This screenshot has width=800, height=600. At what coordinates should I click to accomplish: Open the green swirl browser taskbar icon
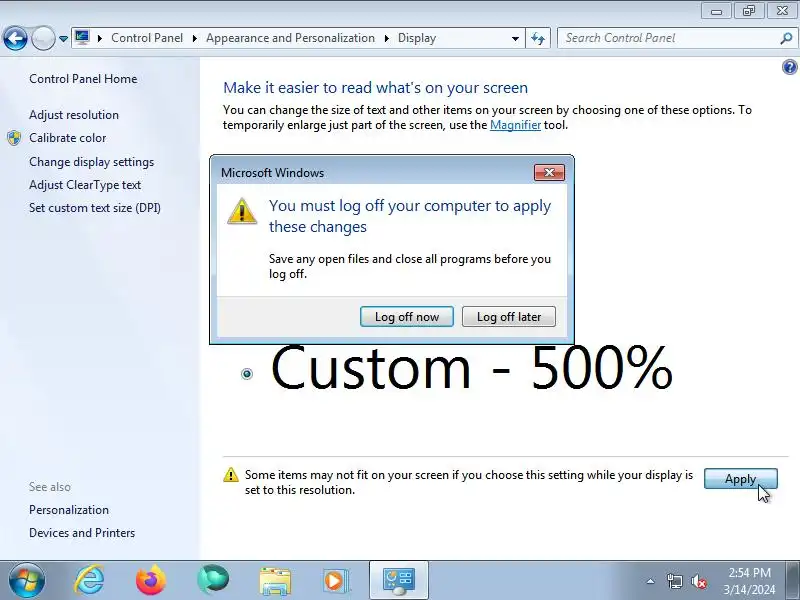point(213,580)
